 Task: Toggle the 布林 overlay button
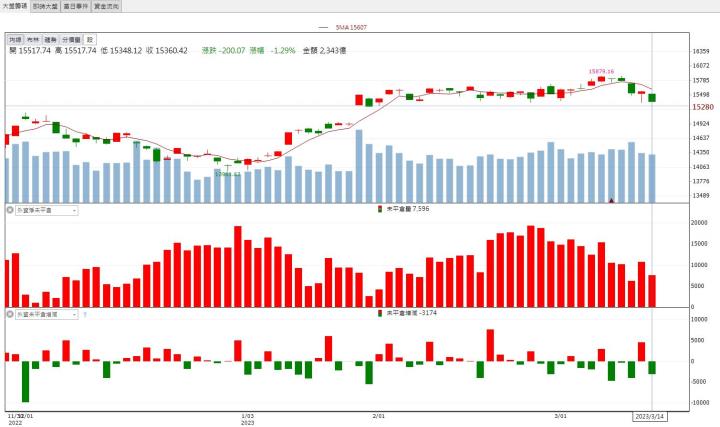(33, 40)
